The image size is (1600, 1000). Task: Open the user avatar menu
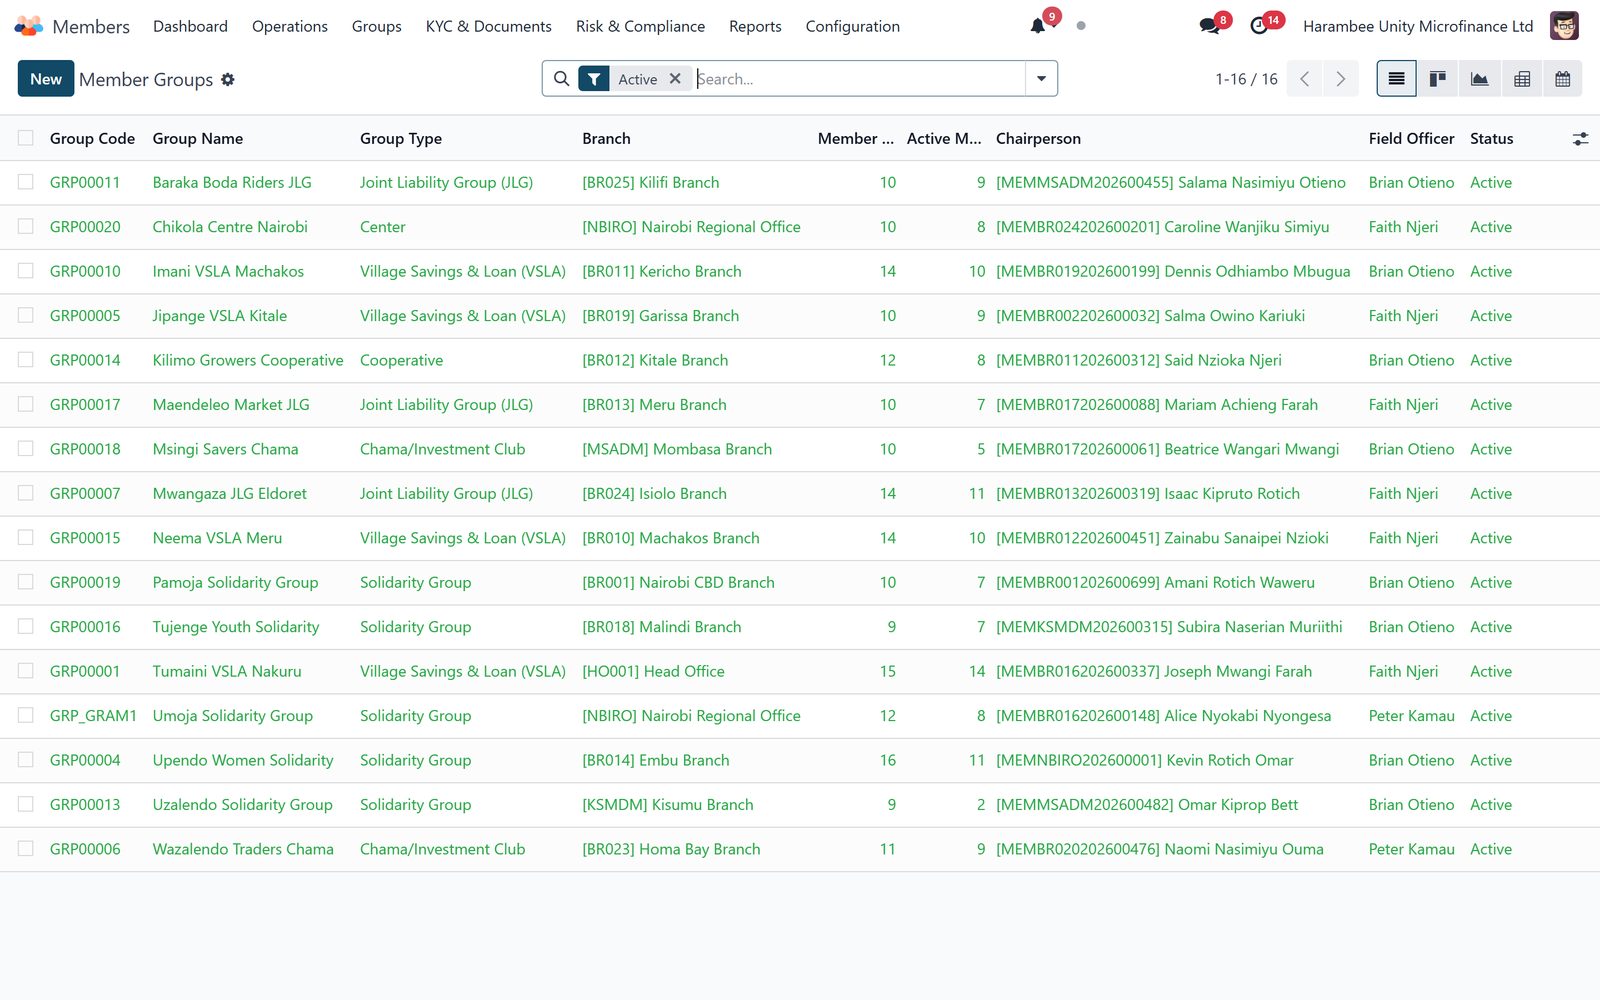coord(1564,26)
